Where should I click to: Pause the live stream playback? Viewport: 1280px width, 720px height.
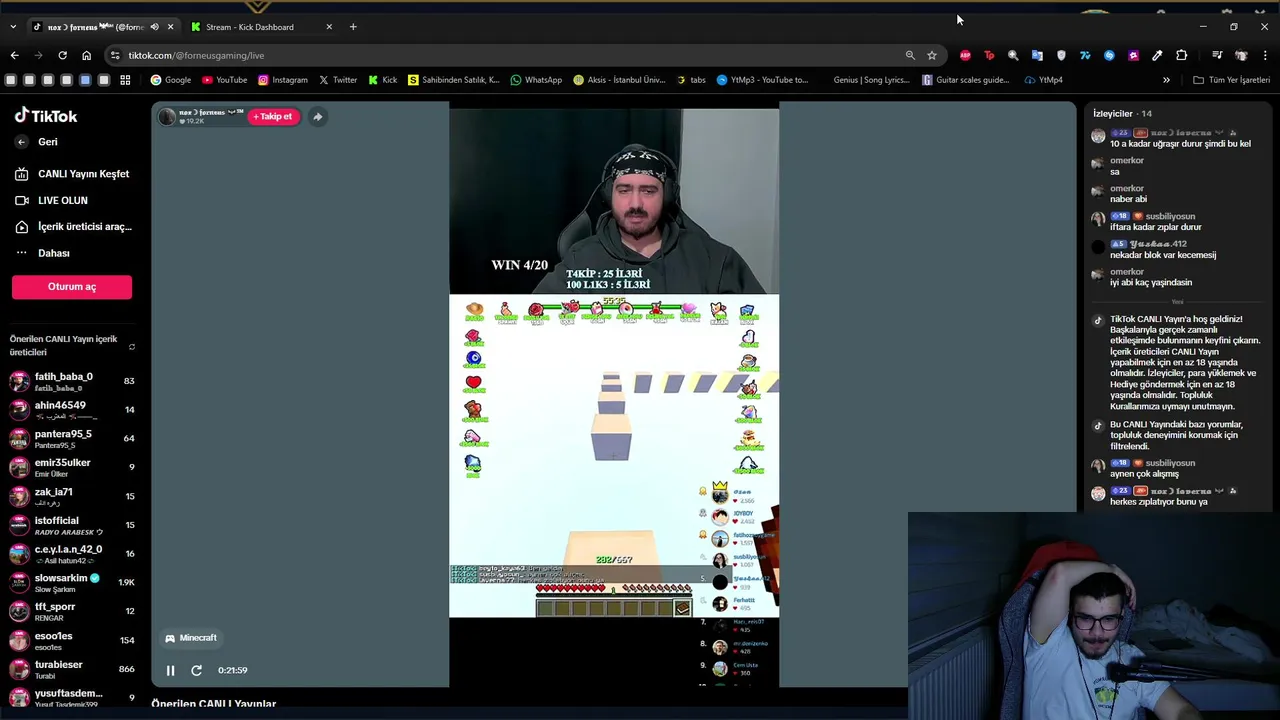(170, 670)
